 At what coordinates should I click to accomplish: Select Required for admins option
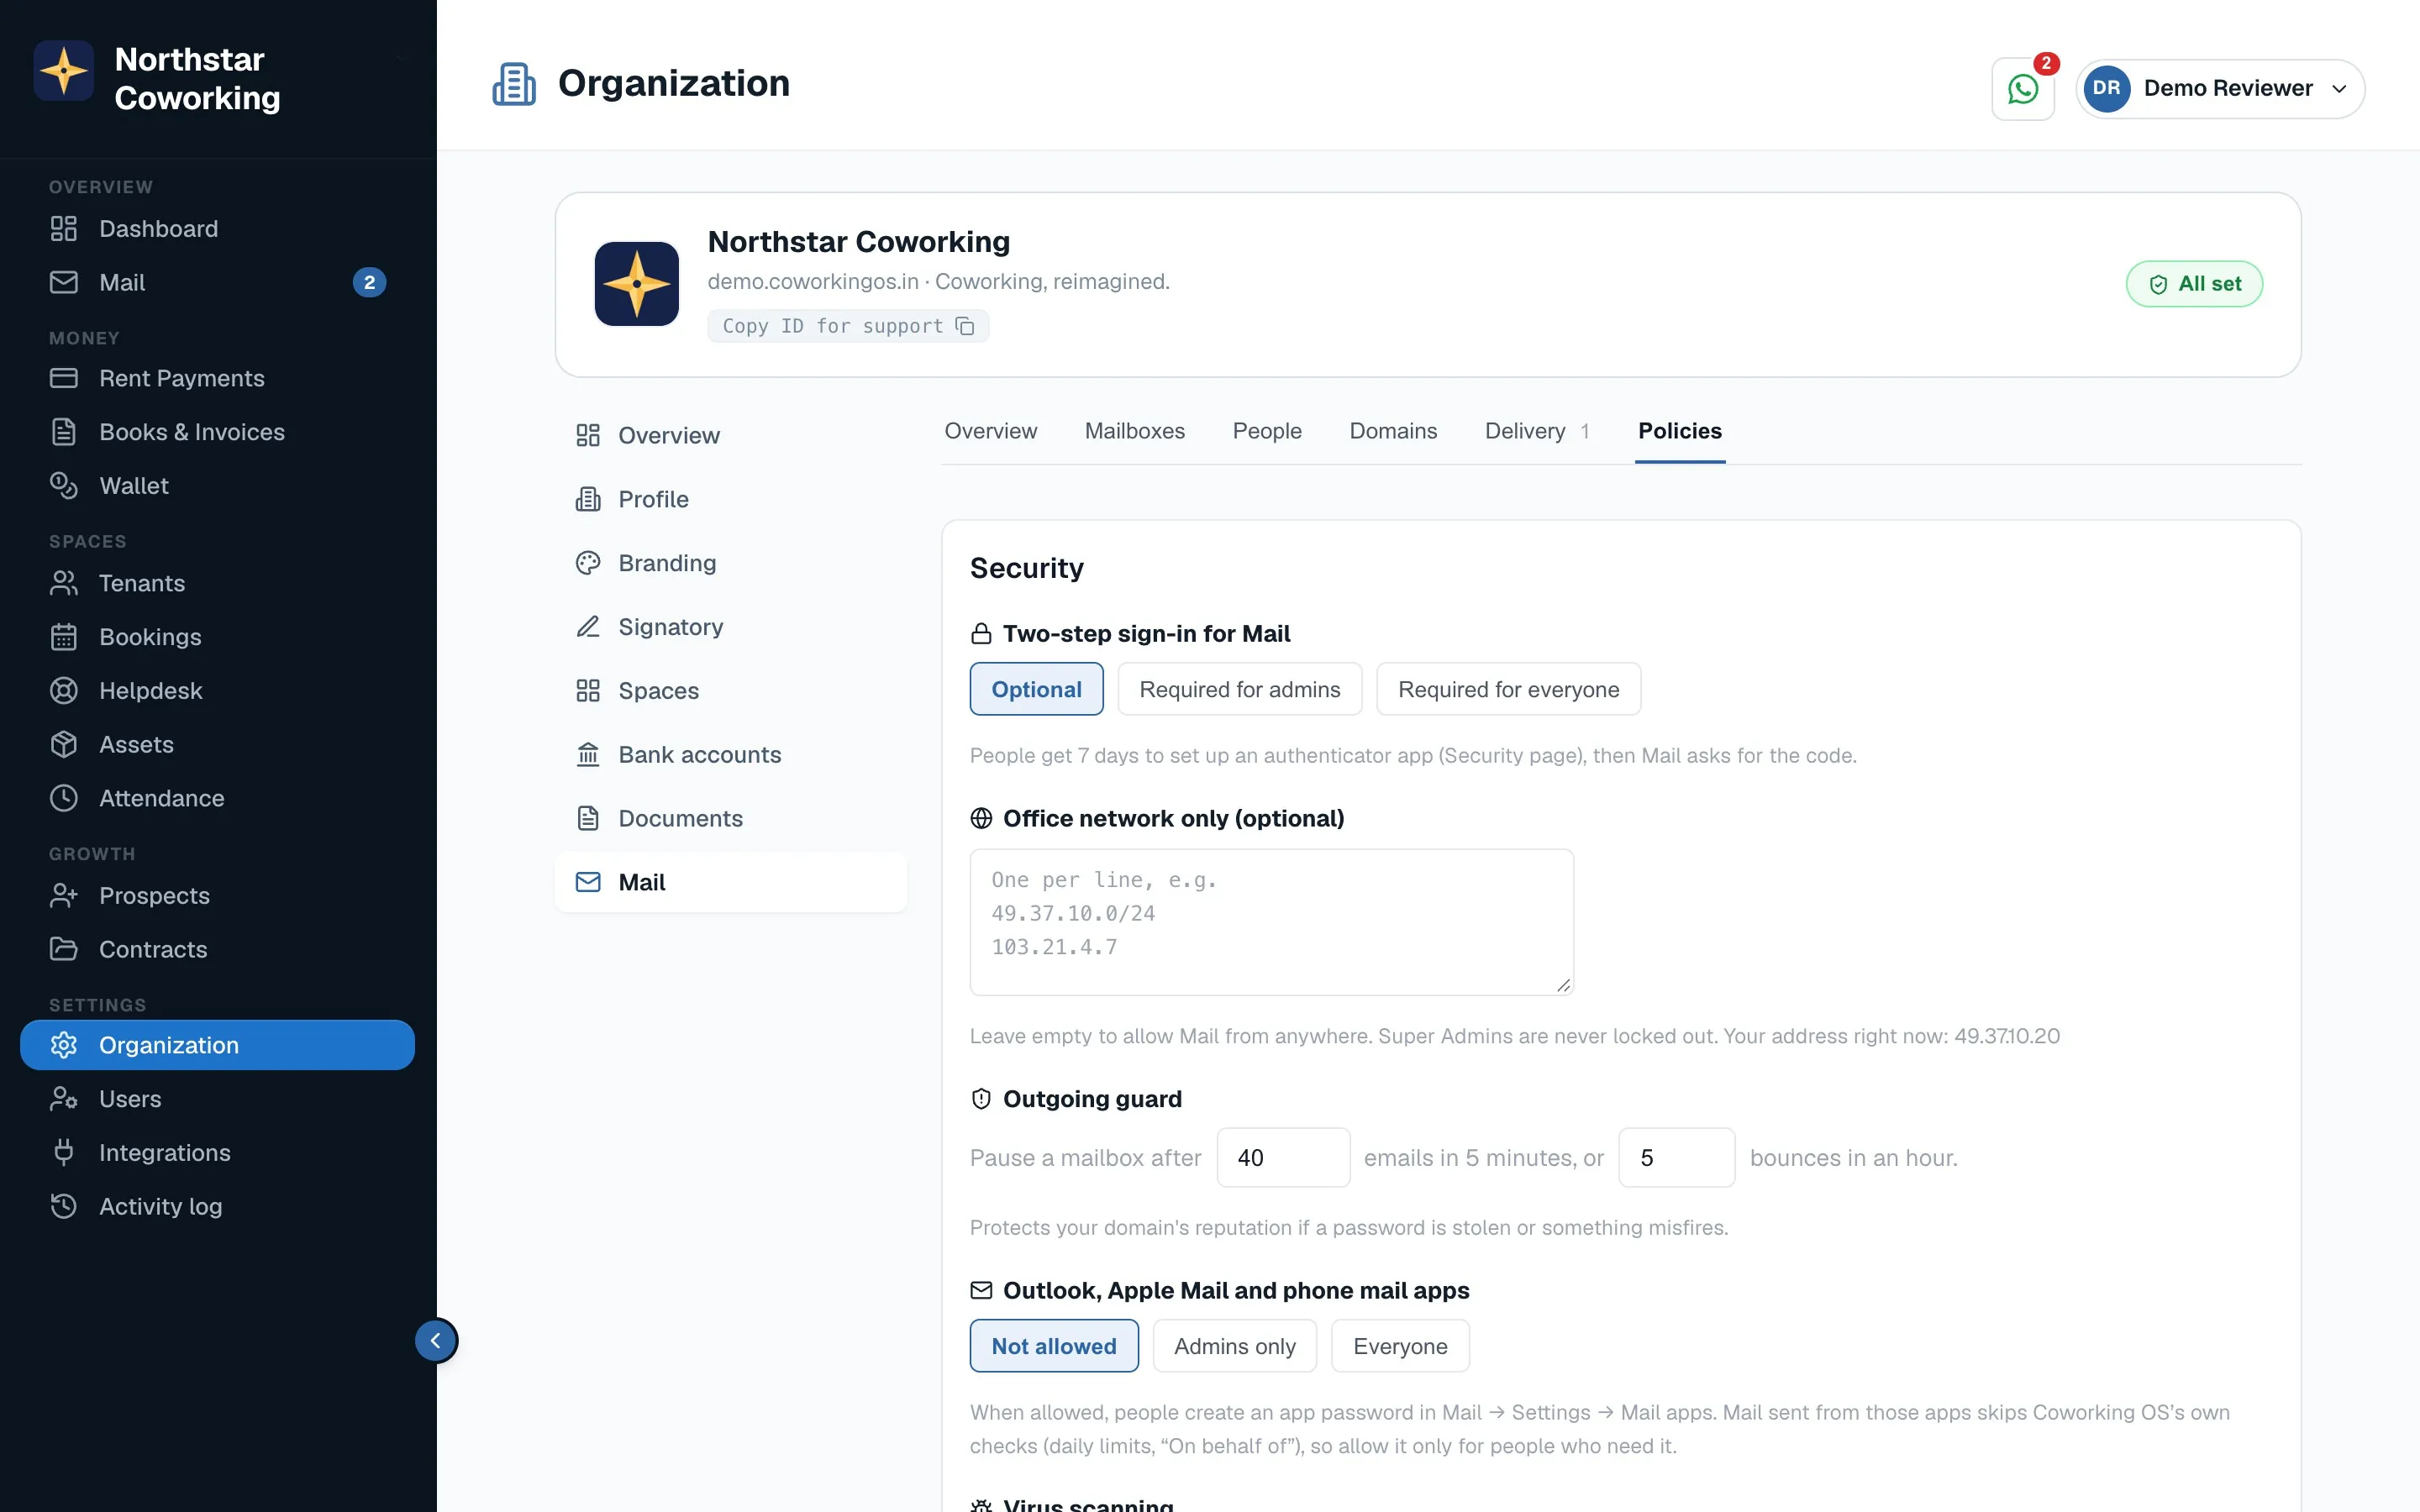(1240, 689)
